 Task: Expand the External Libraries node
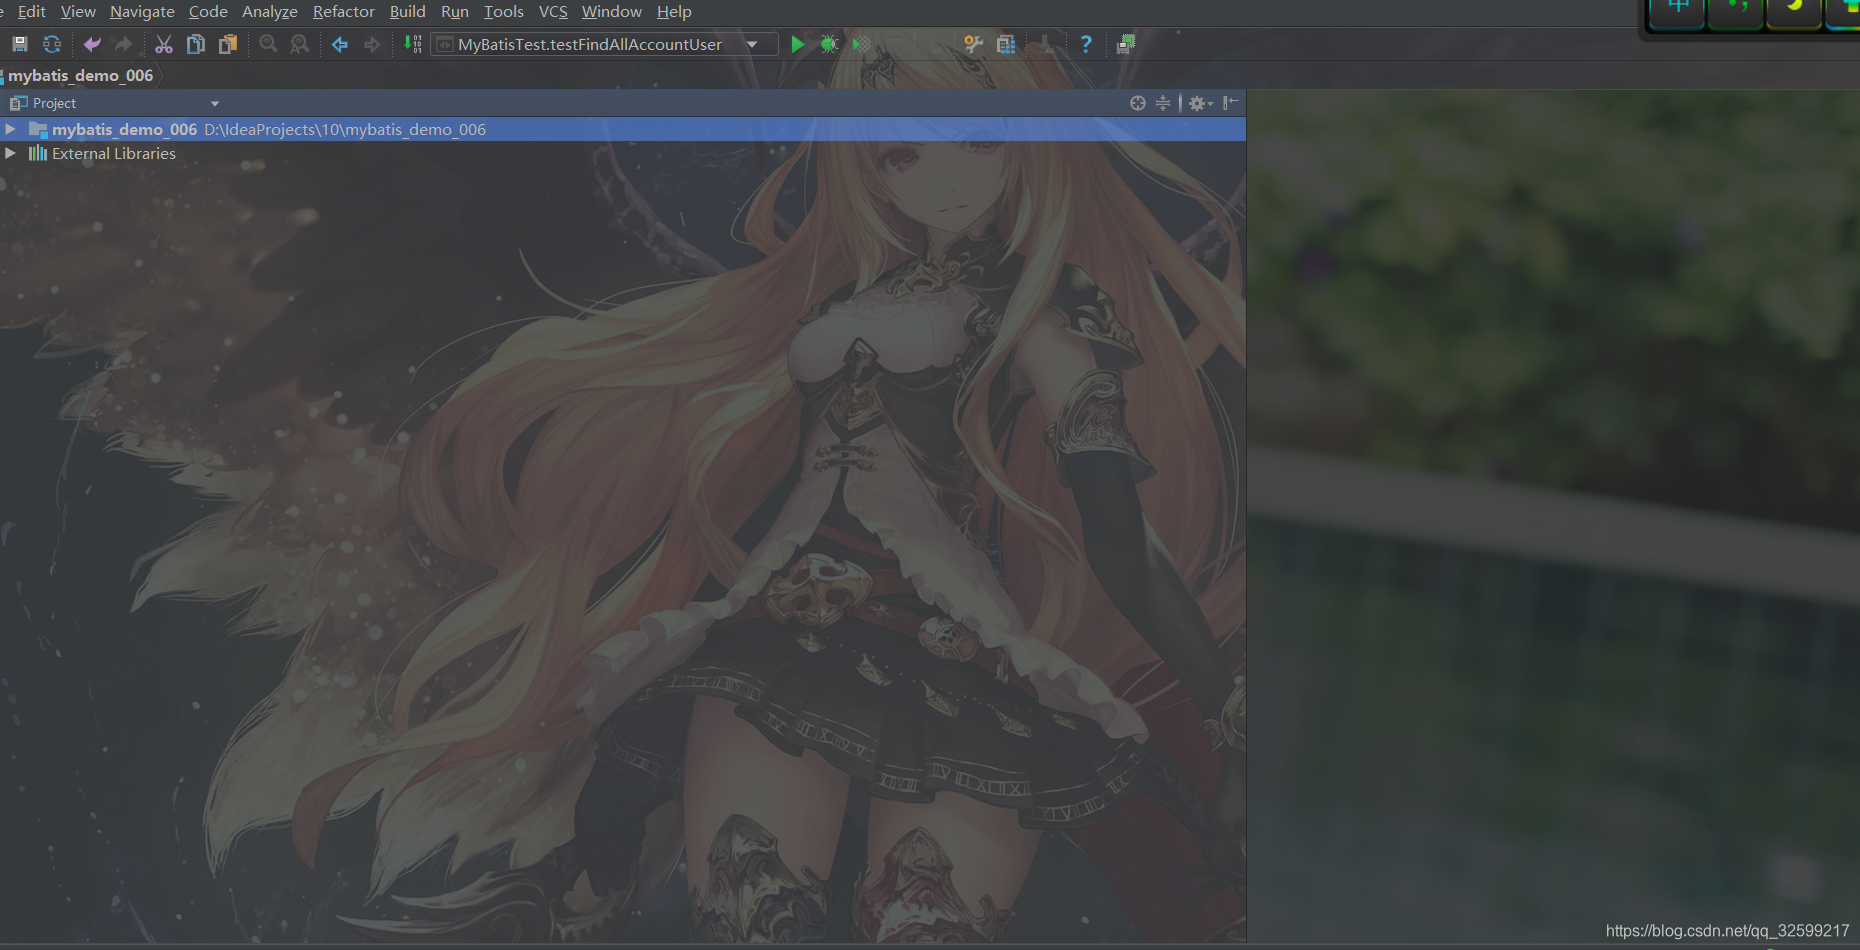tap(10, 153)
